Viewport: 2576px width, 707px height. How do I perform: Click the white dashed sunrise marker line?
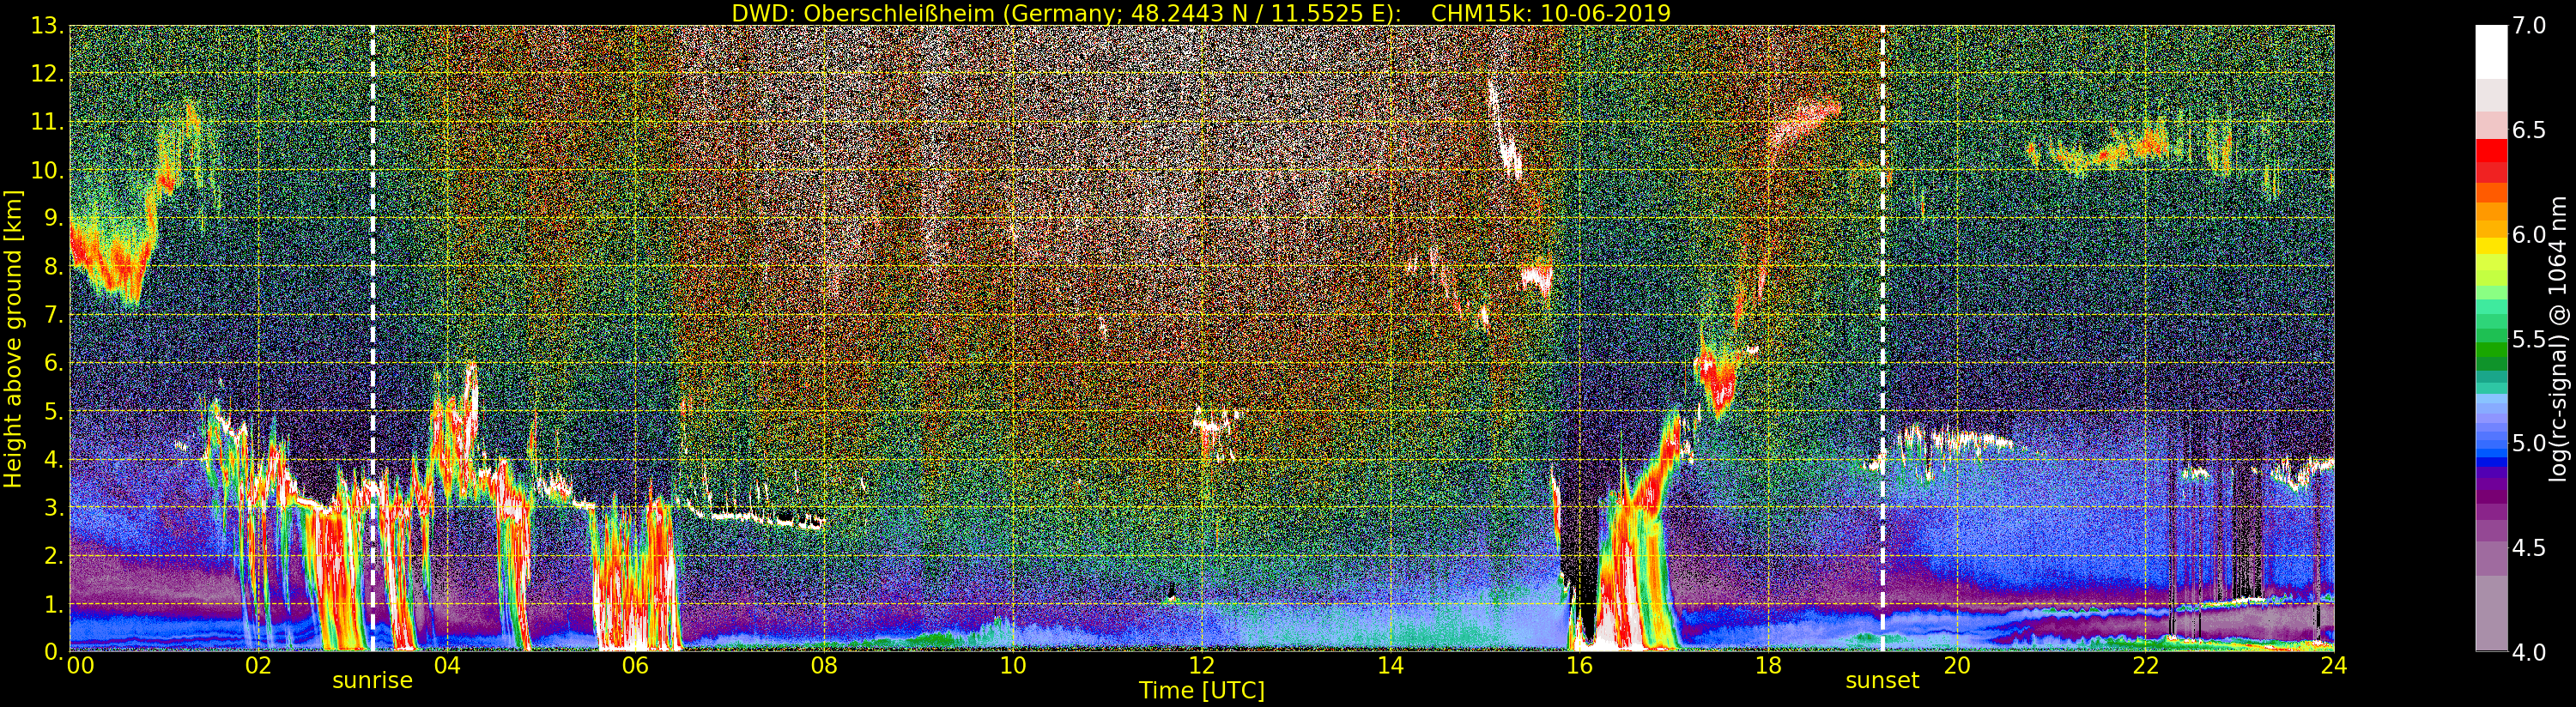(x=372, y=339)
